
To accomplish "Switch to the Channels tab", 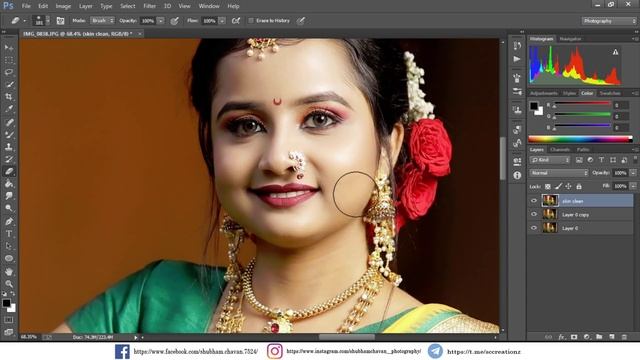I will 560,149.
